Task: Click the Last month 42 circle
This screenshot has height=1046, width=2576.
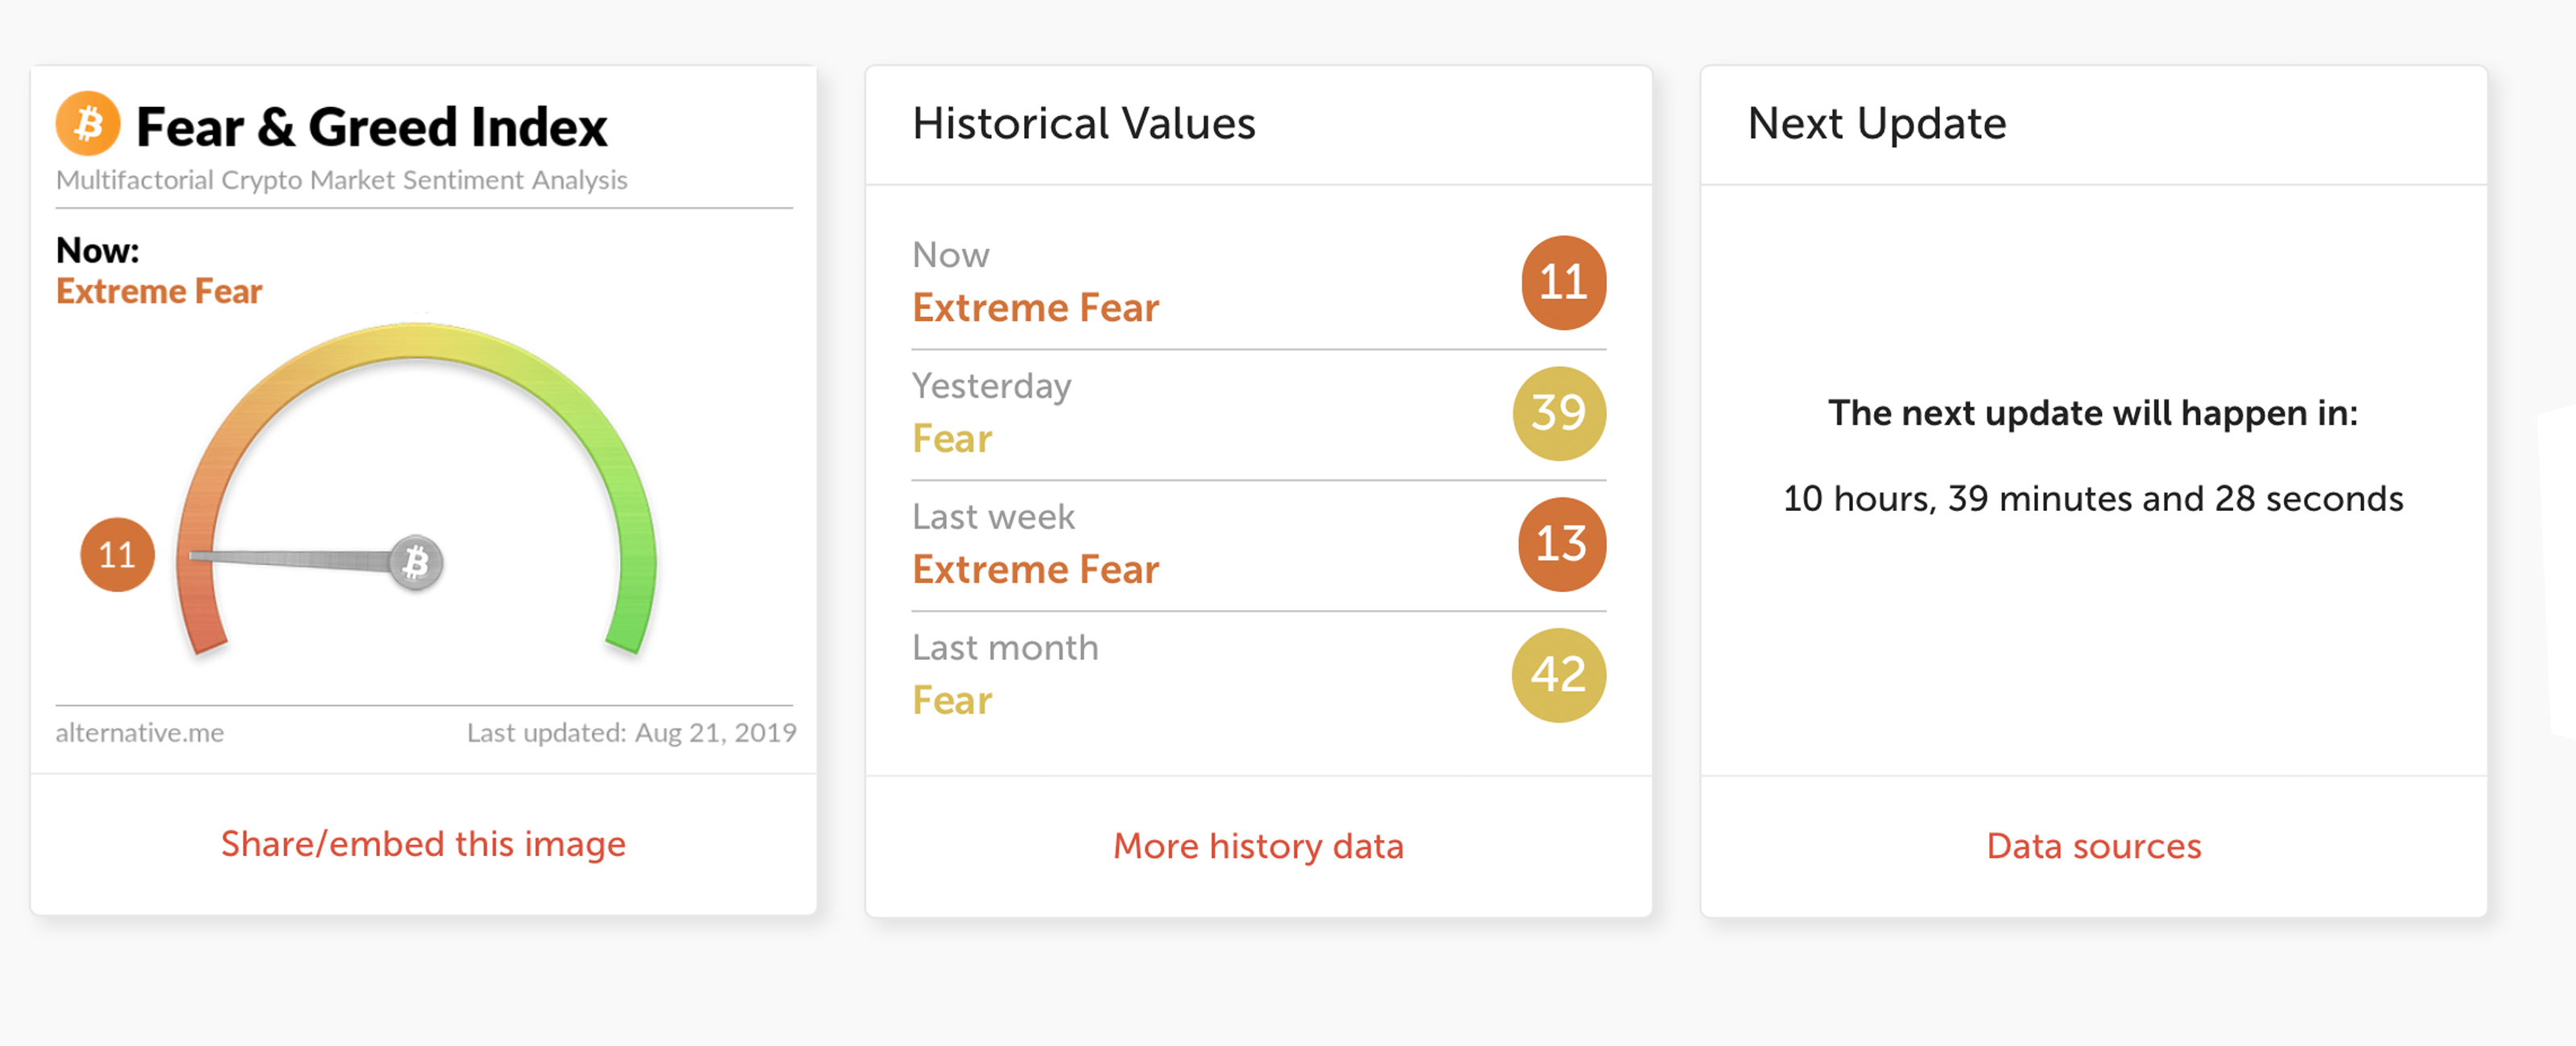Action: click(1558, 675)
